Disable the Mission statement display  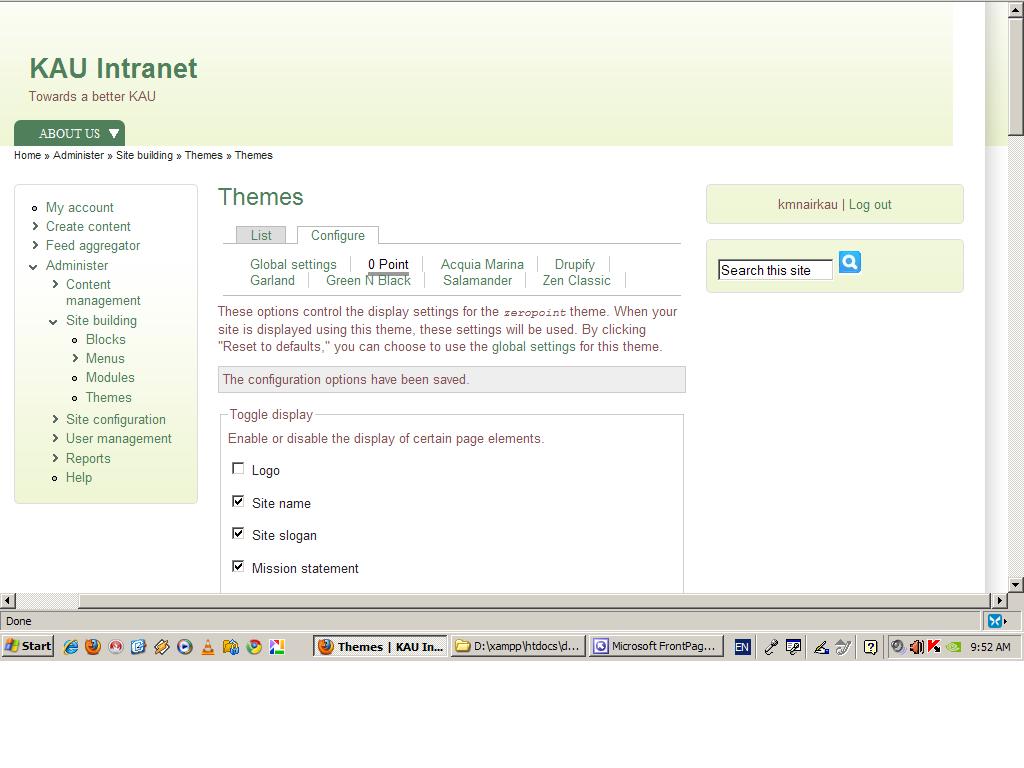[x=238, y=565]
